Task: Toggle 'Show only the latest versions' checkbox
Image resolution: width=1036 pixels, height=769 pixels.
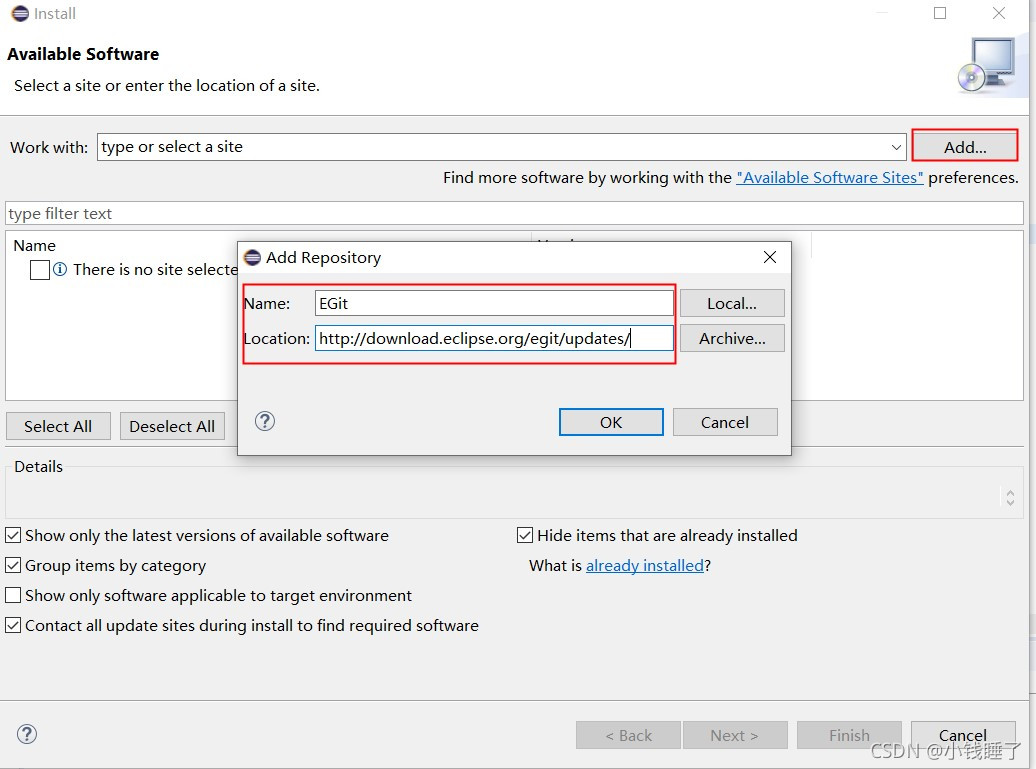Action: tap(13, 535)
